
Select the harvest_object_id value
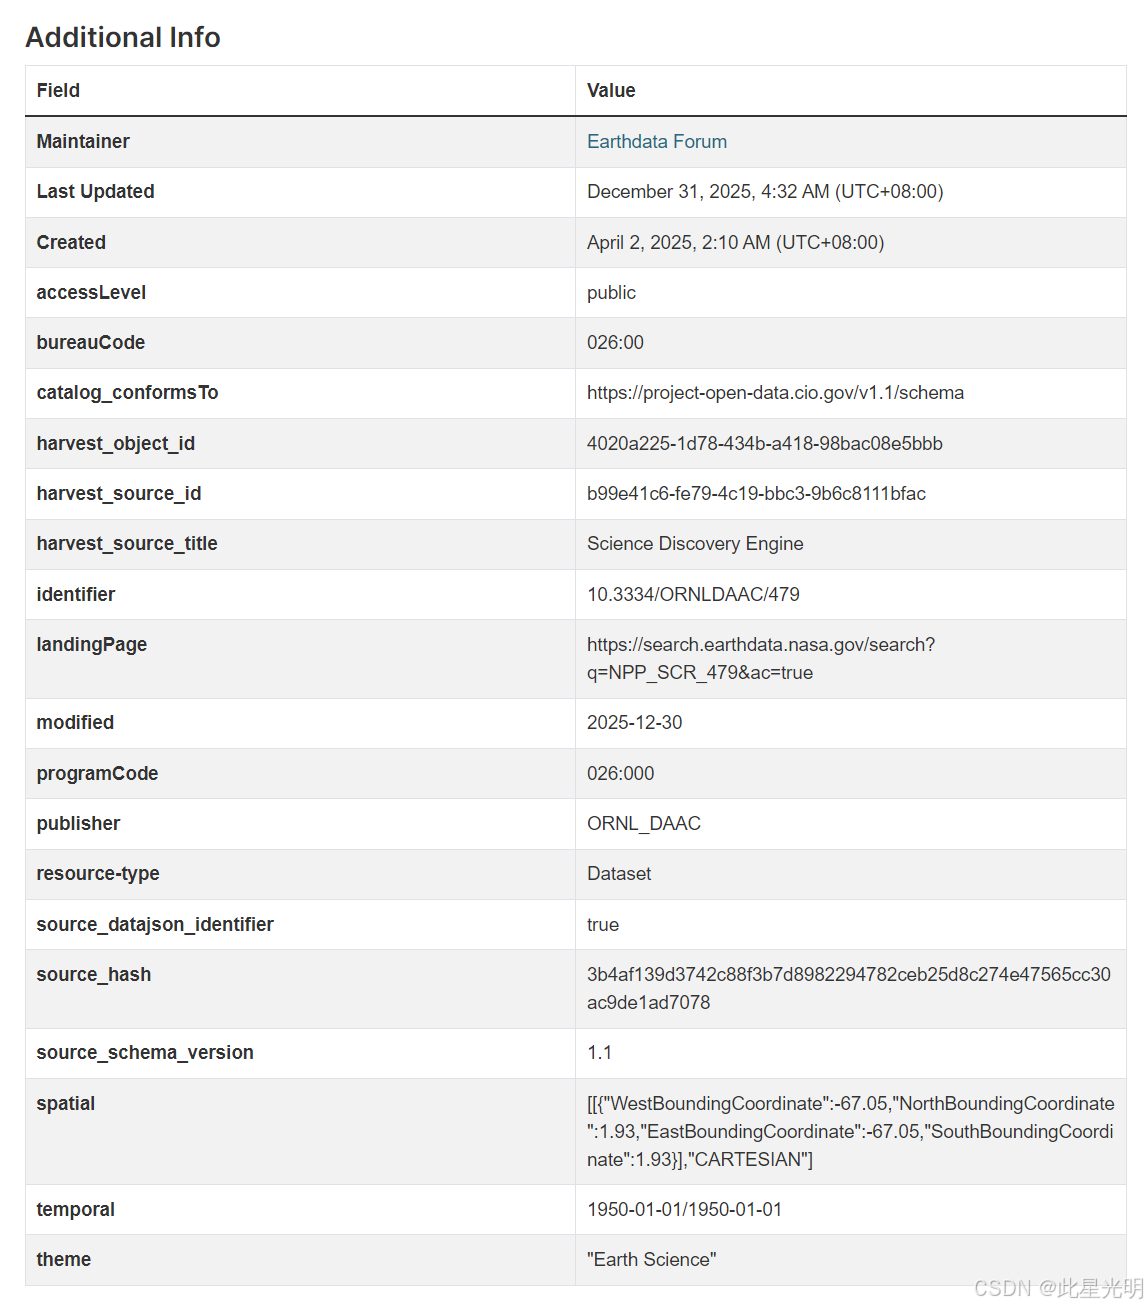pos(764,444)
